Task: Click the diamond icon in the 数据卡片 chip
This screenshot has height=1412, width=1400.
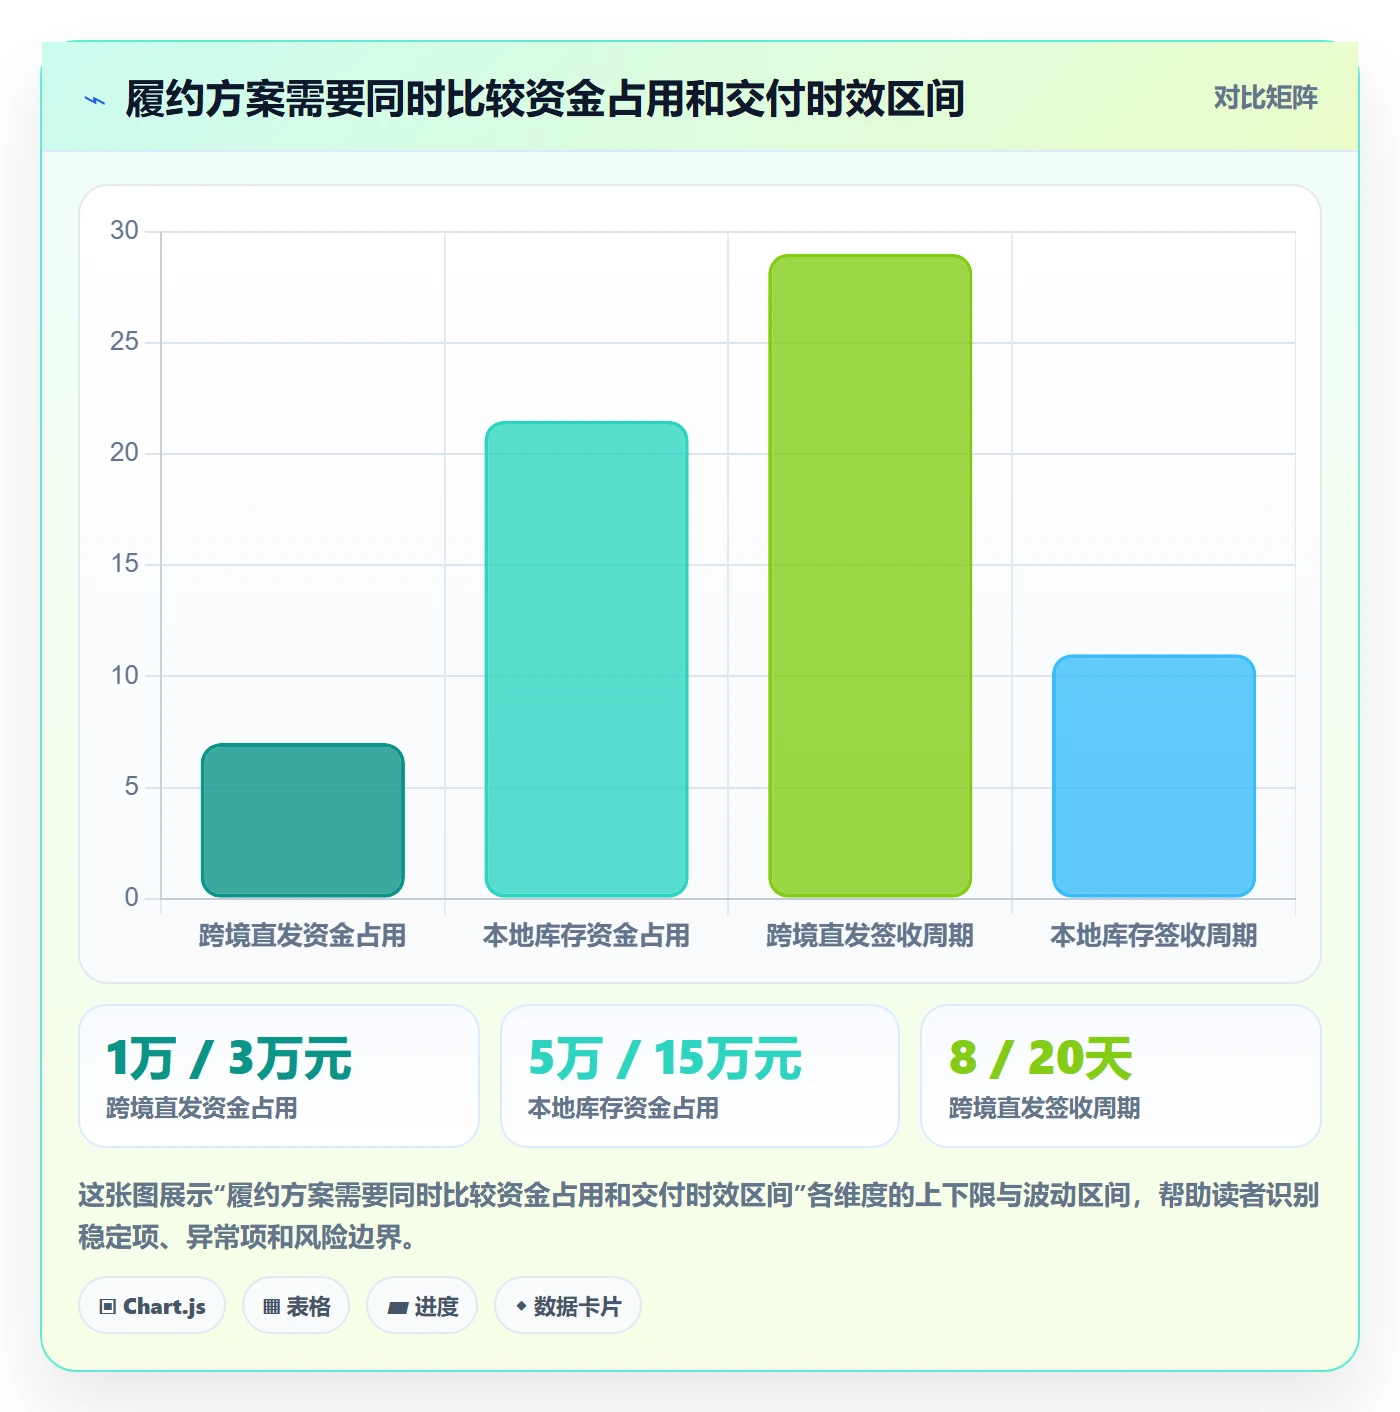Action: coord(521,1306)
